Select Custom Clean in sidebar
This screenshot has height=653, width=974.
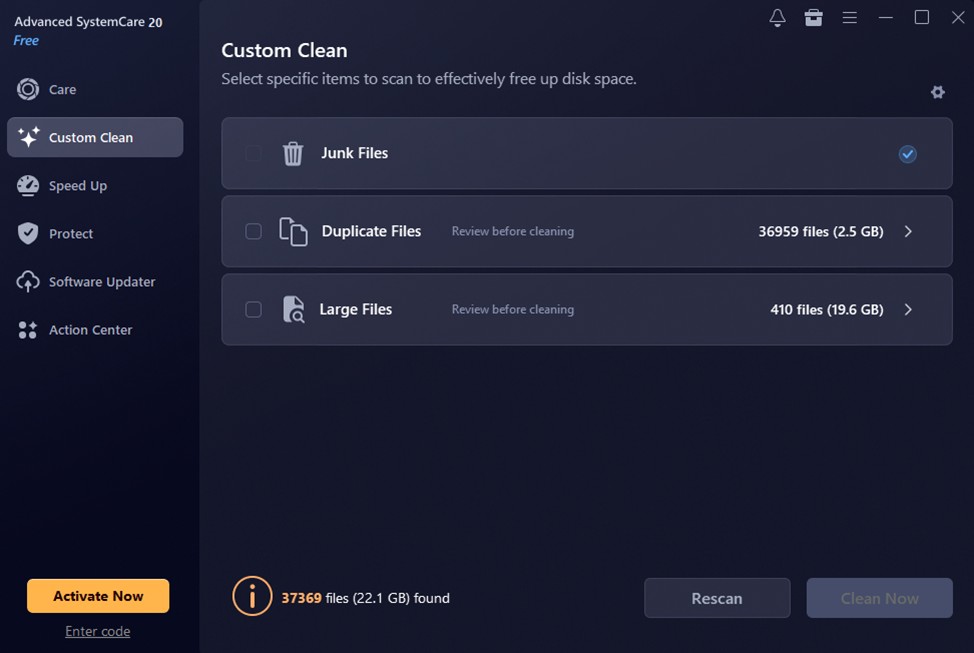[x=95, y=137]
